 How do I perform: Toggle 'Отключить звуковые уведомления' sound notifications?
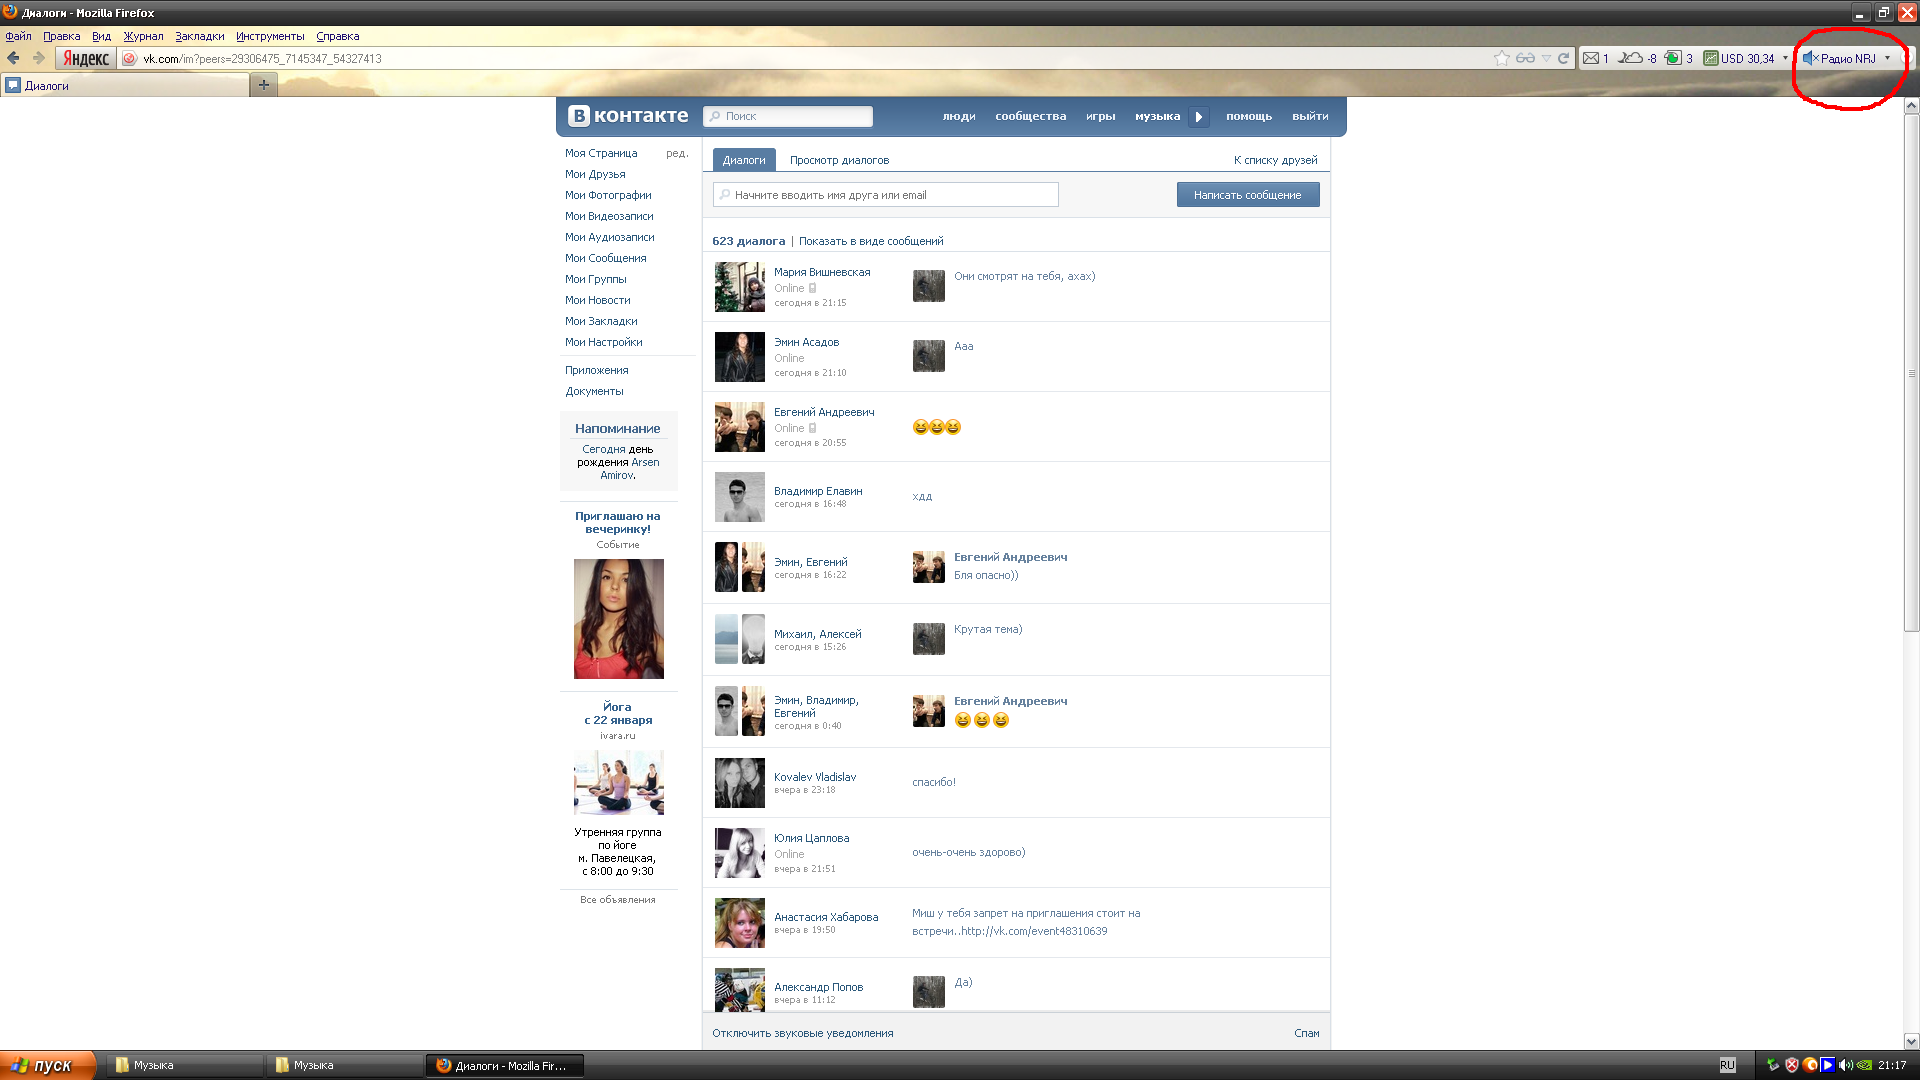pos(802,1033)
